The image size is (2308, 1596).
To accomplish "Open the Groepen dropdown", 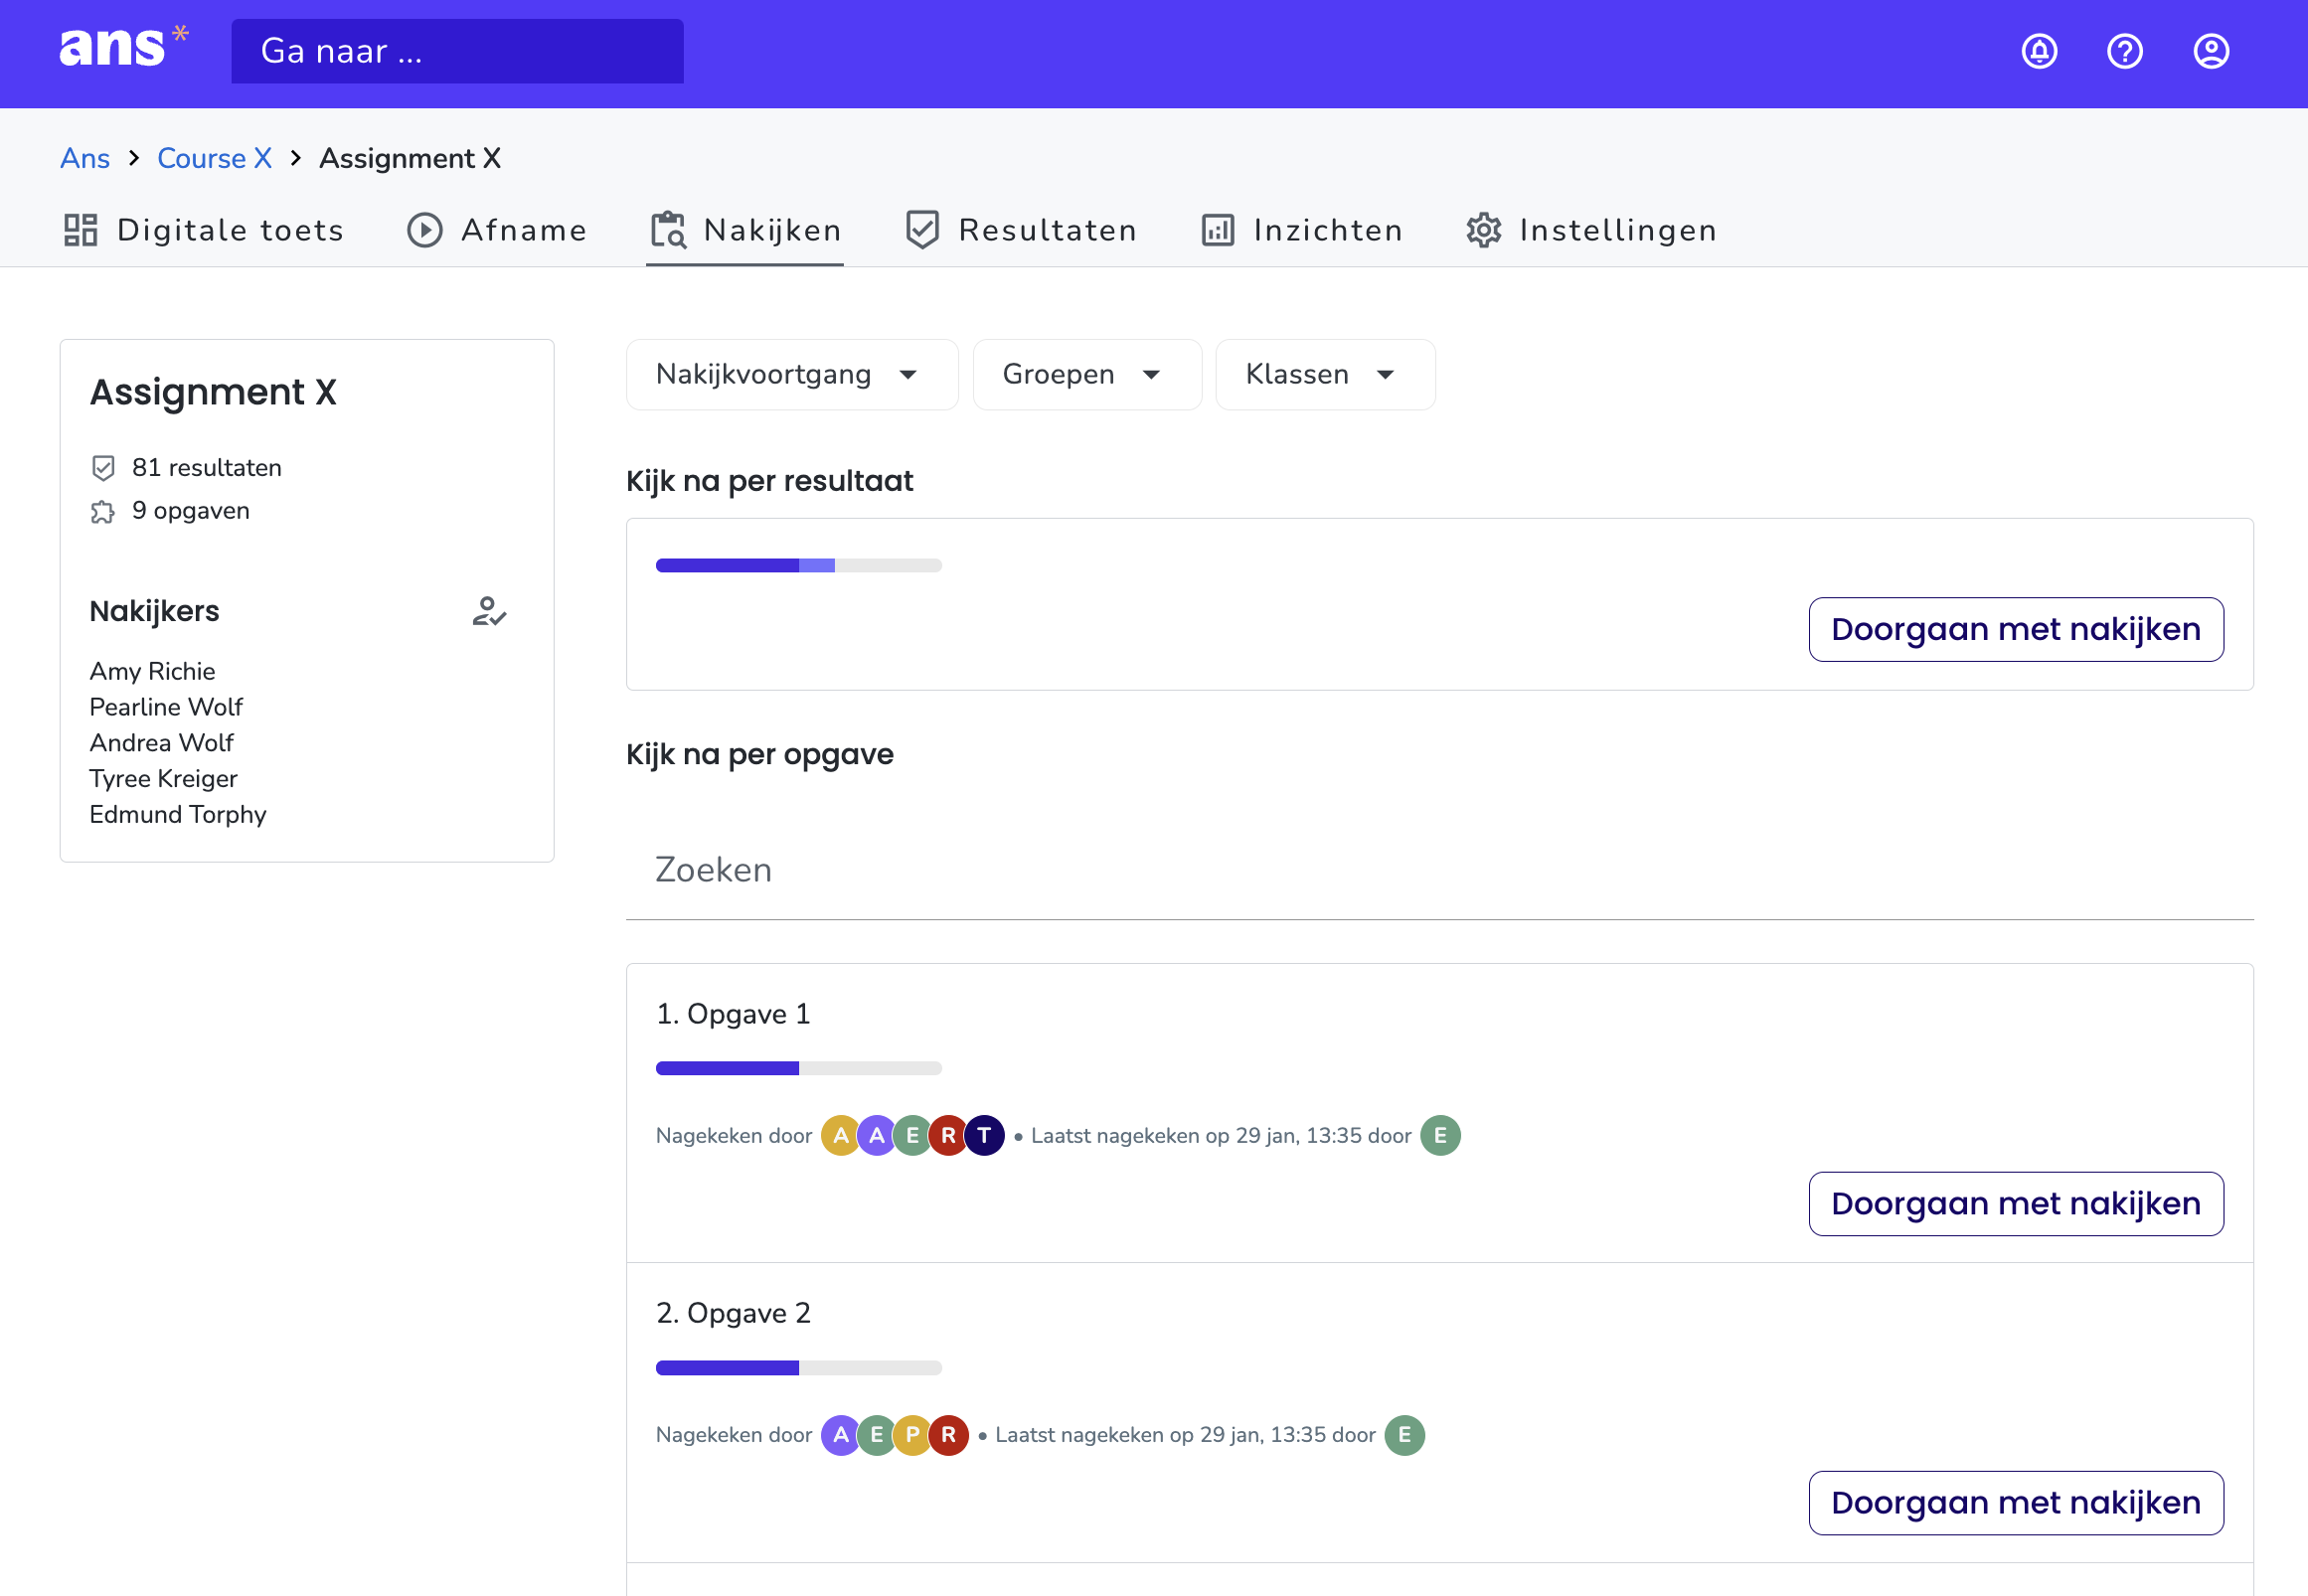I will click(1087, 374).
